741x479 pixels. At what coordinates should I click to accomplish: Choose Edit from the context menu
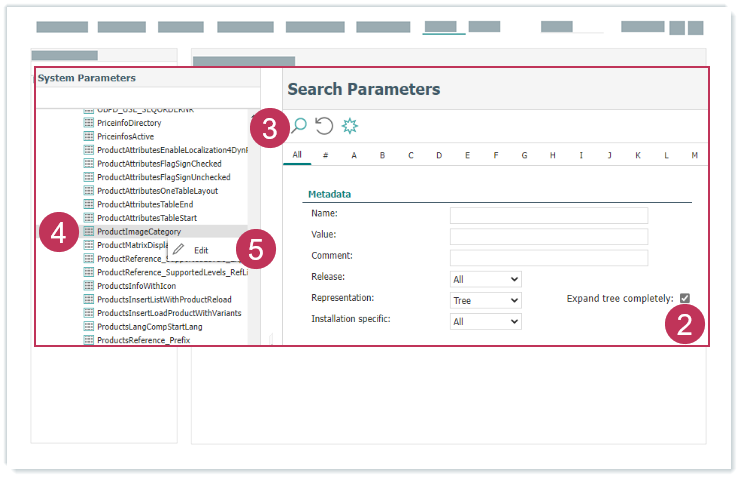pos(201,250)
